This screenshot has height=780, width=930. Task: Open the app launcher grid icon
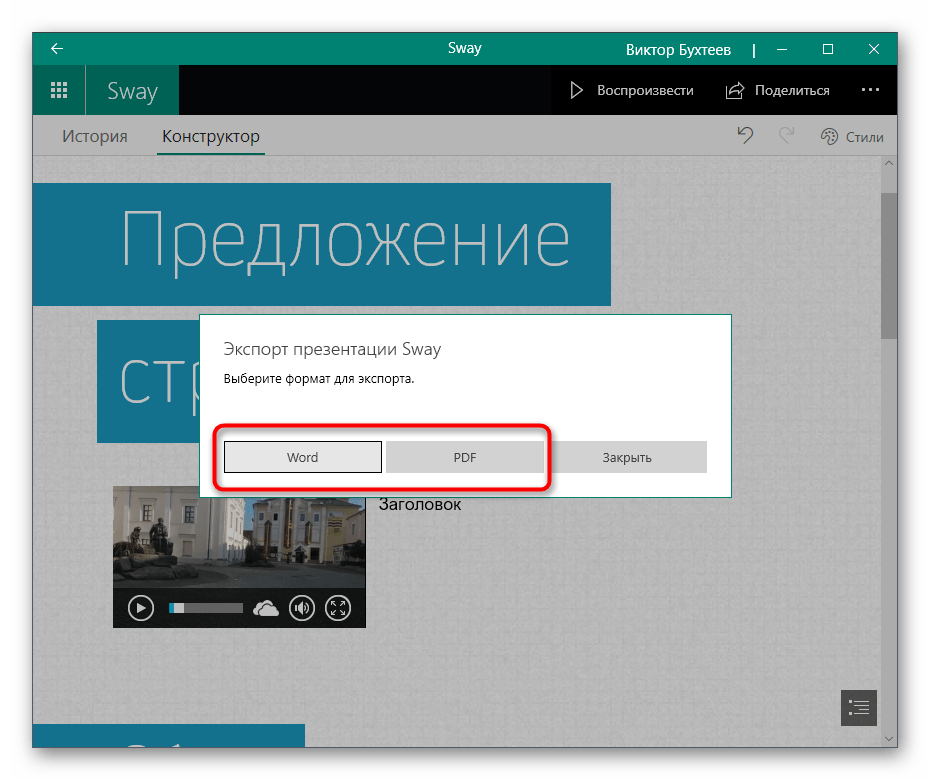click(x=59, y=90)
